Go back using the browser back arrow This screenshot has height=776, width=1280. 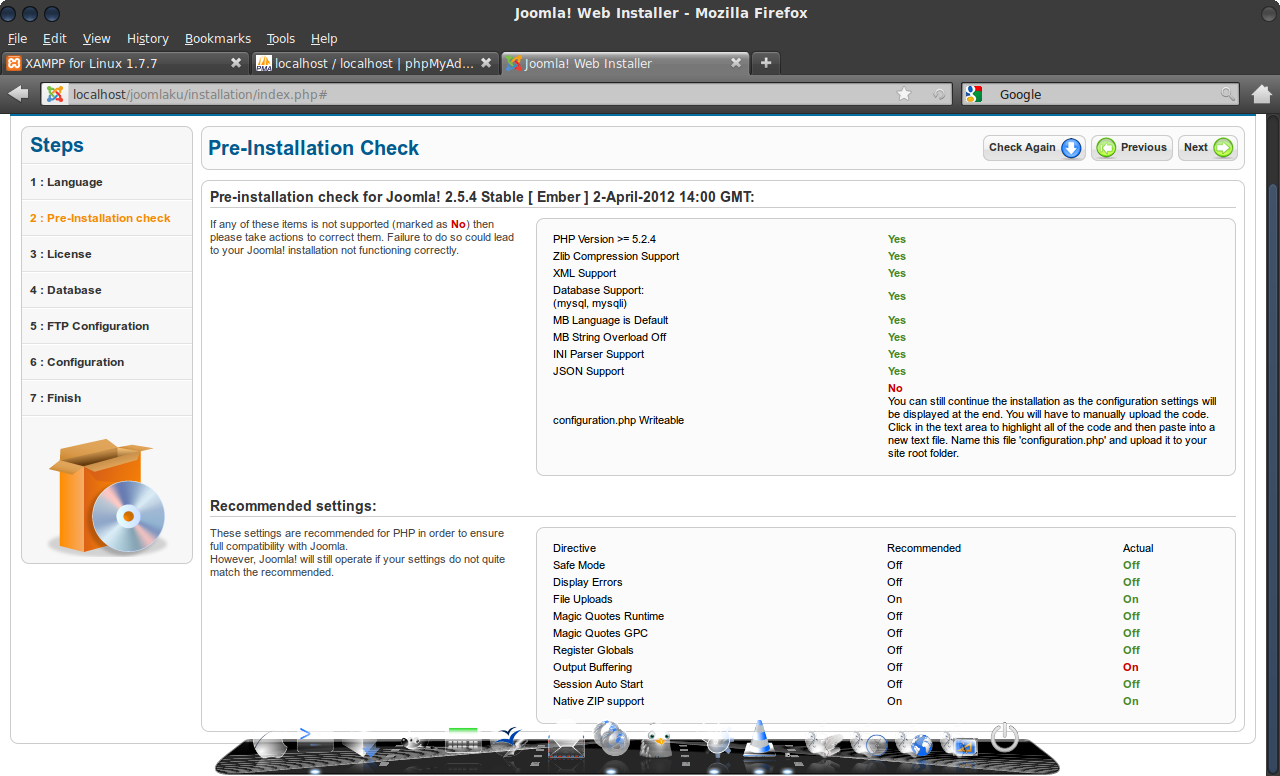(18, 94)
